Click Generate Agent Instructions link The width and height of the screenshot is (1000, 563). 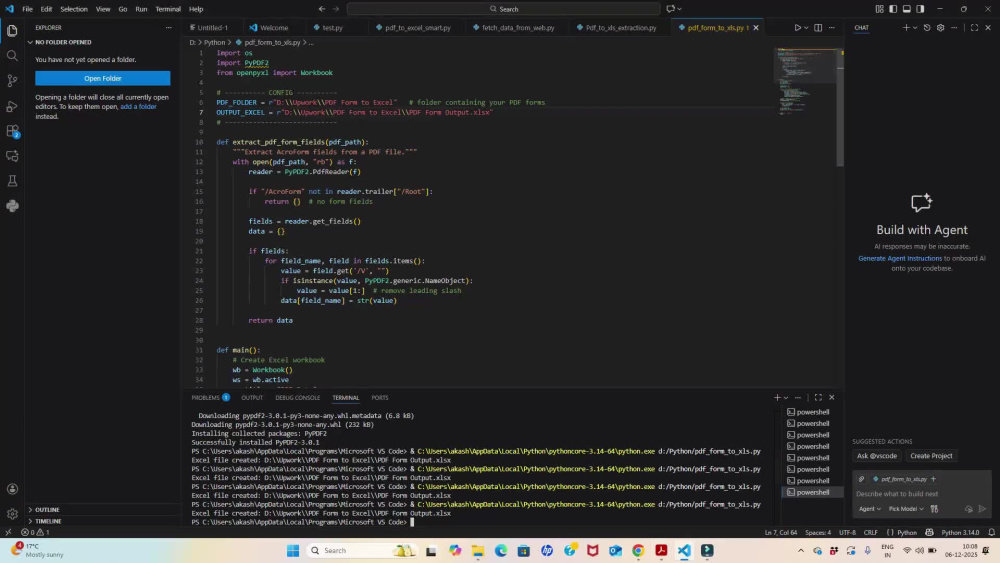point(899,258)
